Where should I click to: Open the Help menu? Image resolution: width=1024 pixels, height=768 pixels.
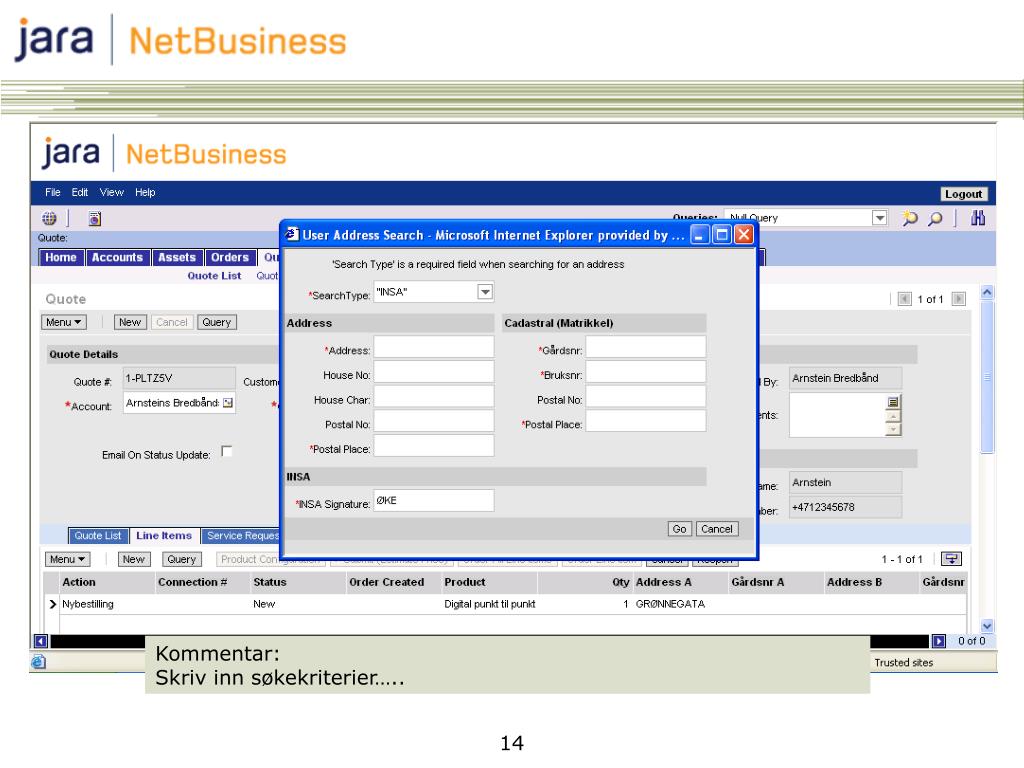pyautogui.click(x=145, y=192)
